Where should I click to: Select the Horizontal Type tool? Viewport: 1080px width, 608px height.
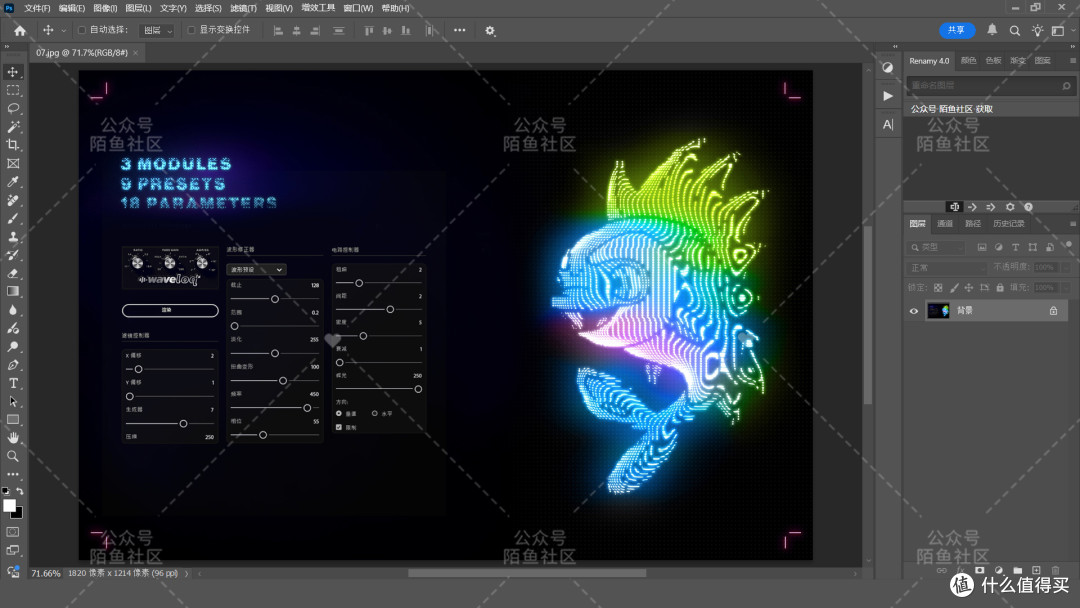pyautogui.click(x=12, y=383)
